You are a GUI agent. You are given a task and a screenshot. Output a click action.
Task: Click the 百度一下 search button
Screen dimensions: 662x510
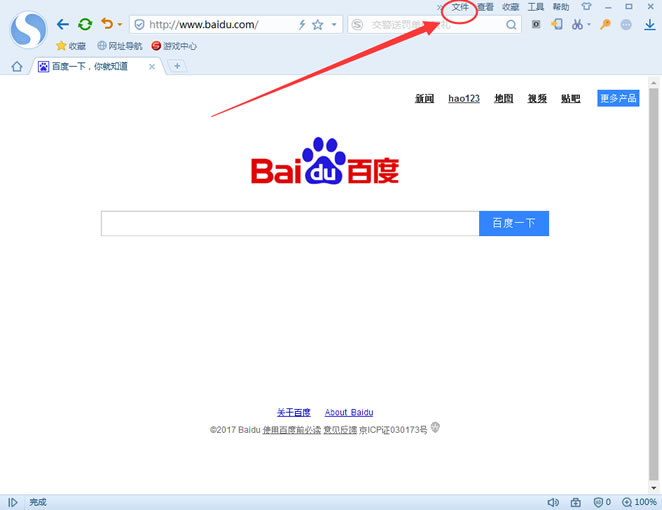(x=514, y=223)
